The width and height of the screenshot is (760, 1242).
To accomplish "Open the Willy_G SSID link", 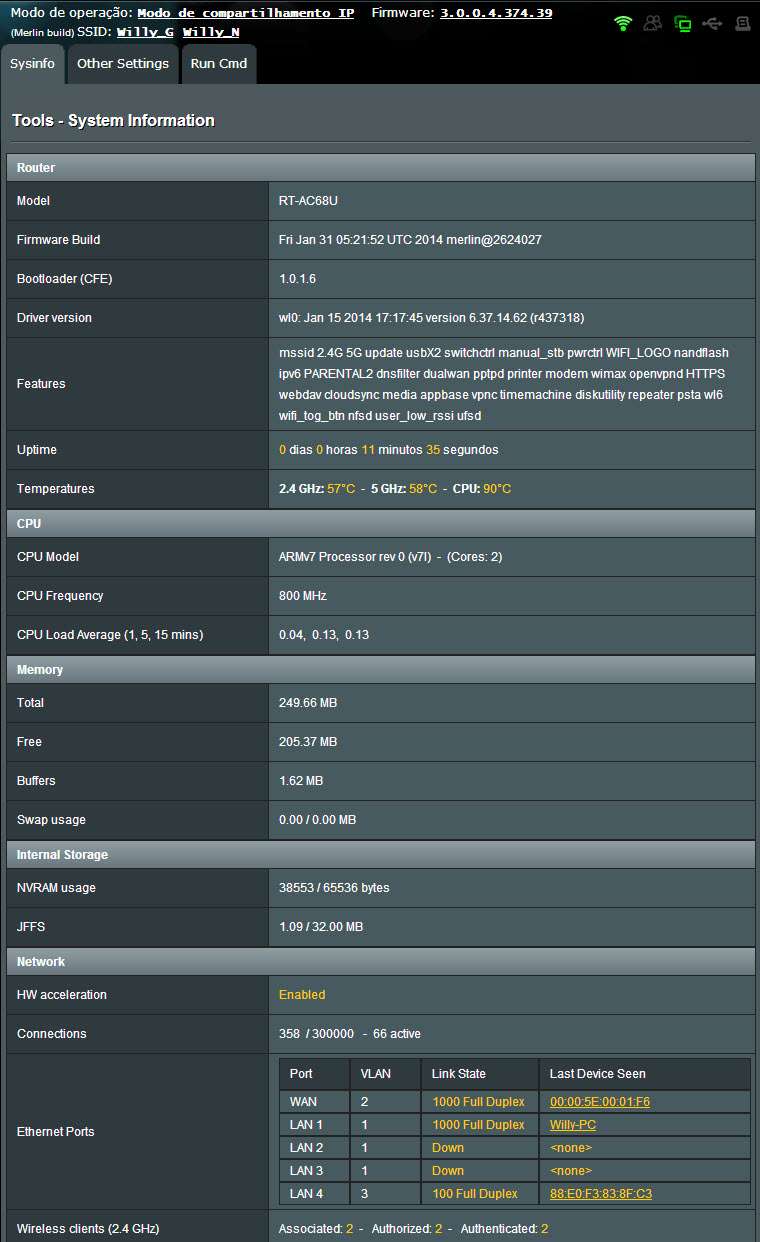I will (x=144, y=32).
